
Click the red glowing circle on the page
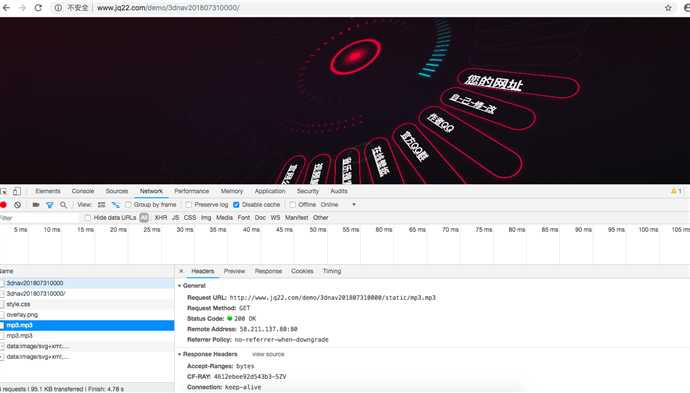point(355,57)
